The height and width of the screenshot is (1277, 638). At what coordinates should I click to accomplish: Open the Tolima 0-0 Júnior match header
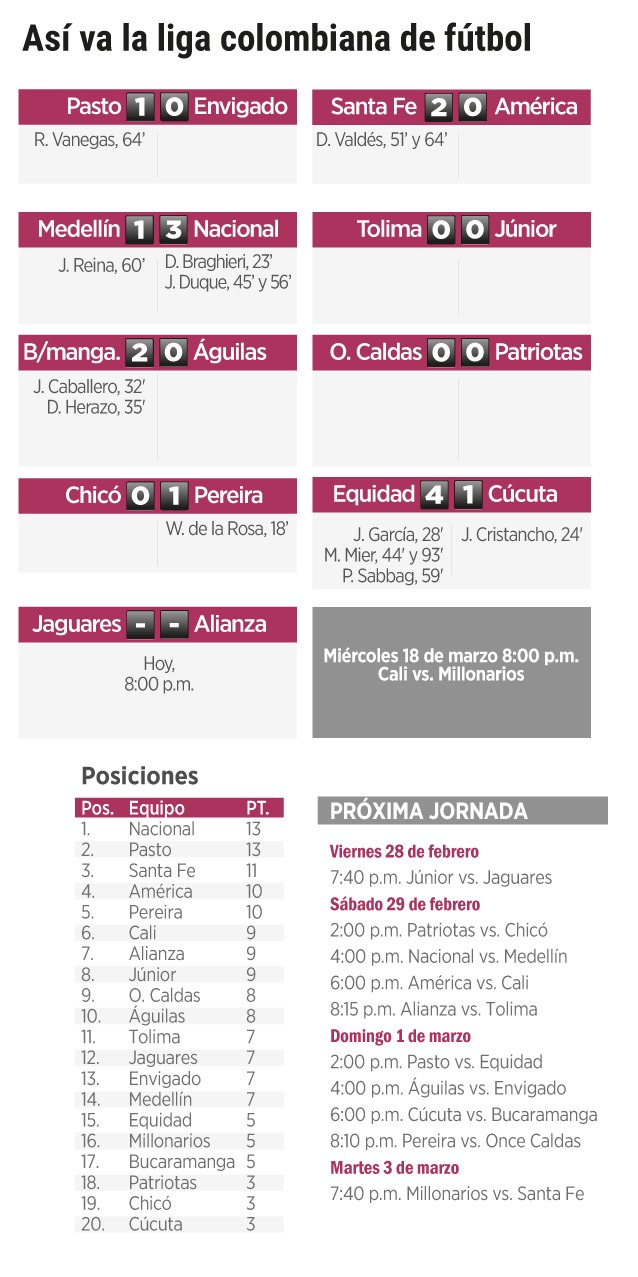click(451, 229)
